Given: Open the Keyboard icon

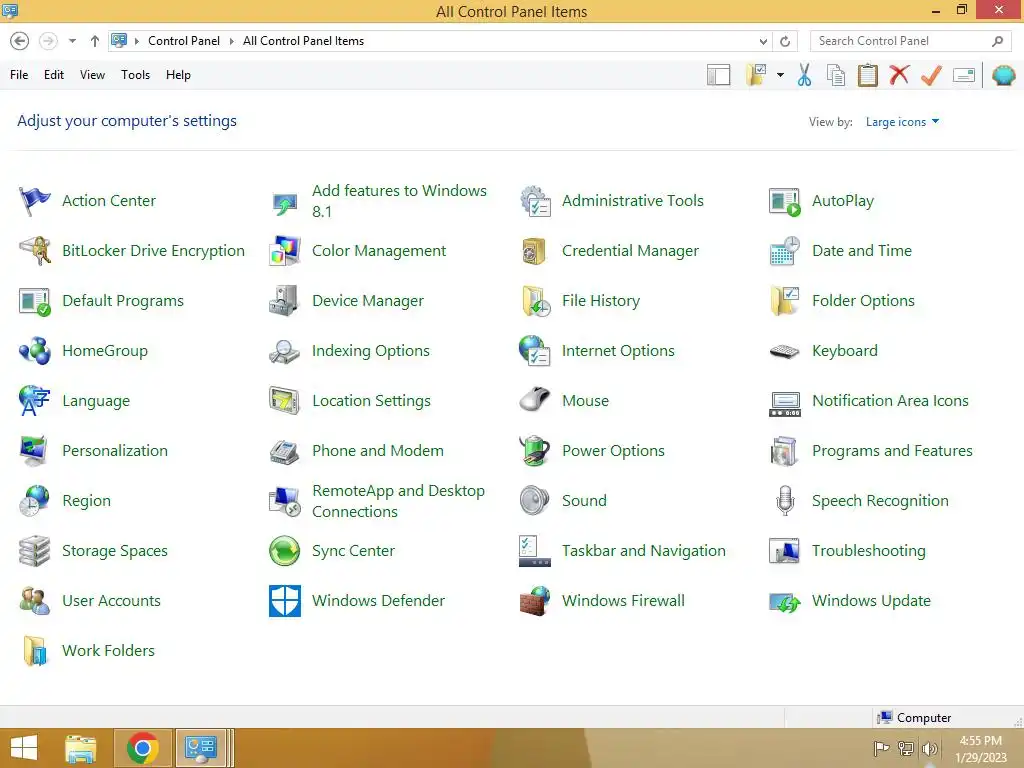Looking at the screenshot, I should [784, 351].
